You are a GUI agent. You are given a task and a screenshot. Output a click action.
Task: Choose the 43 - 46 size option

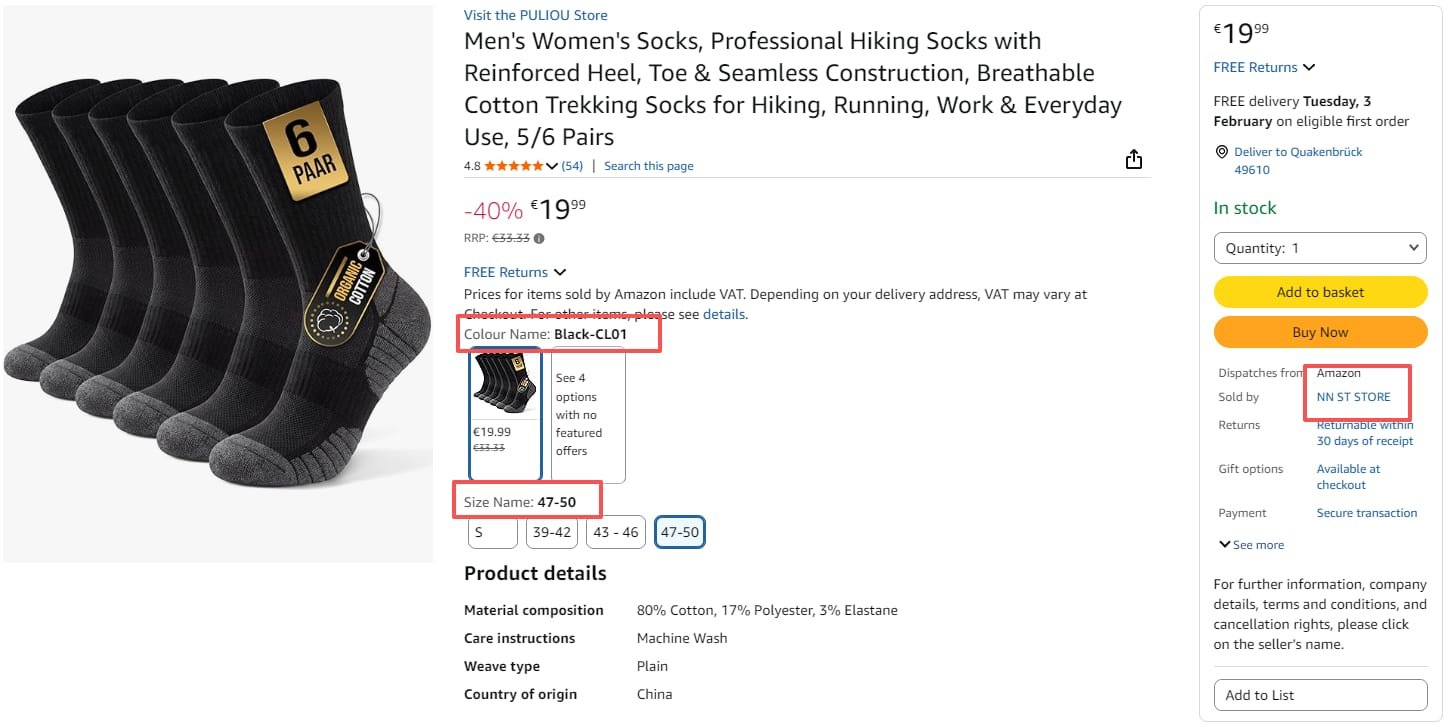coord(615,532)
